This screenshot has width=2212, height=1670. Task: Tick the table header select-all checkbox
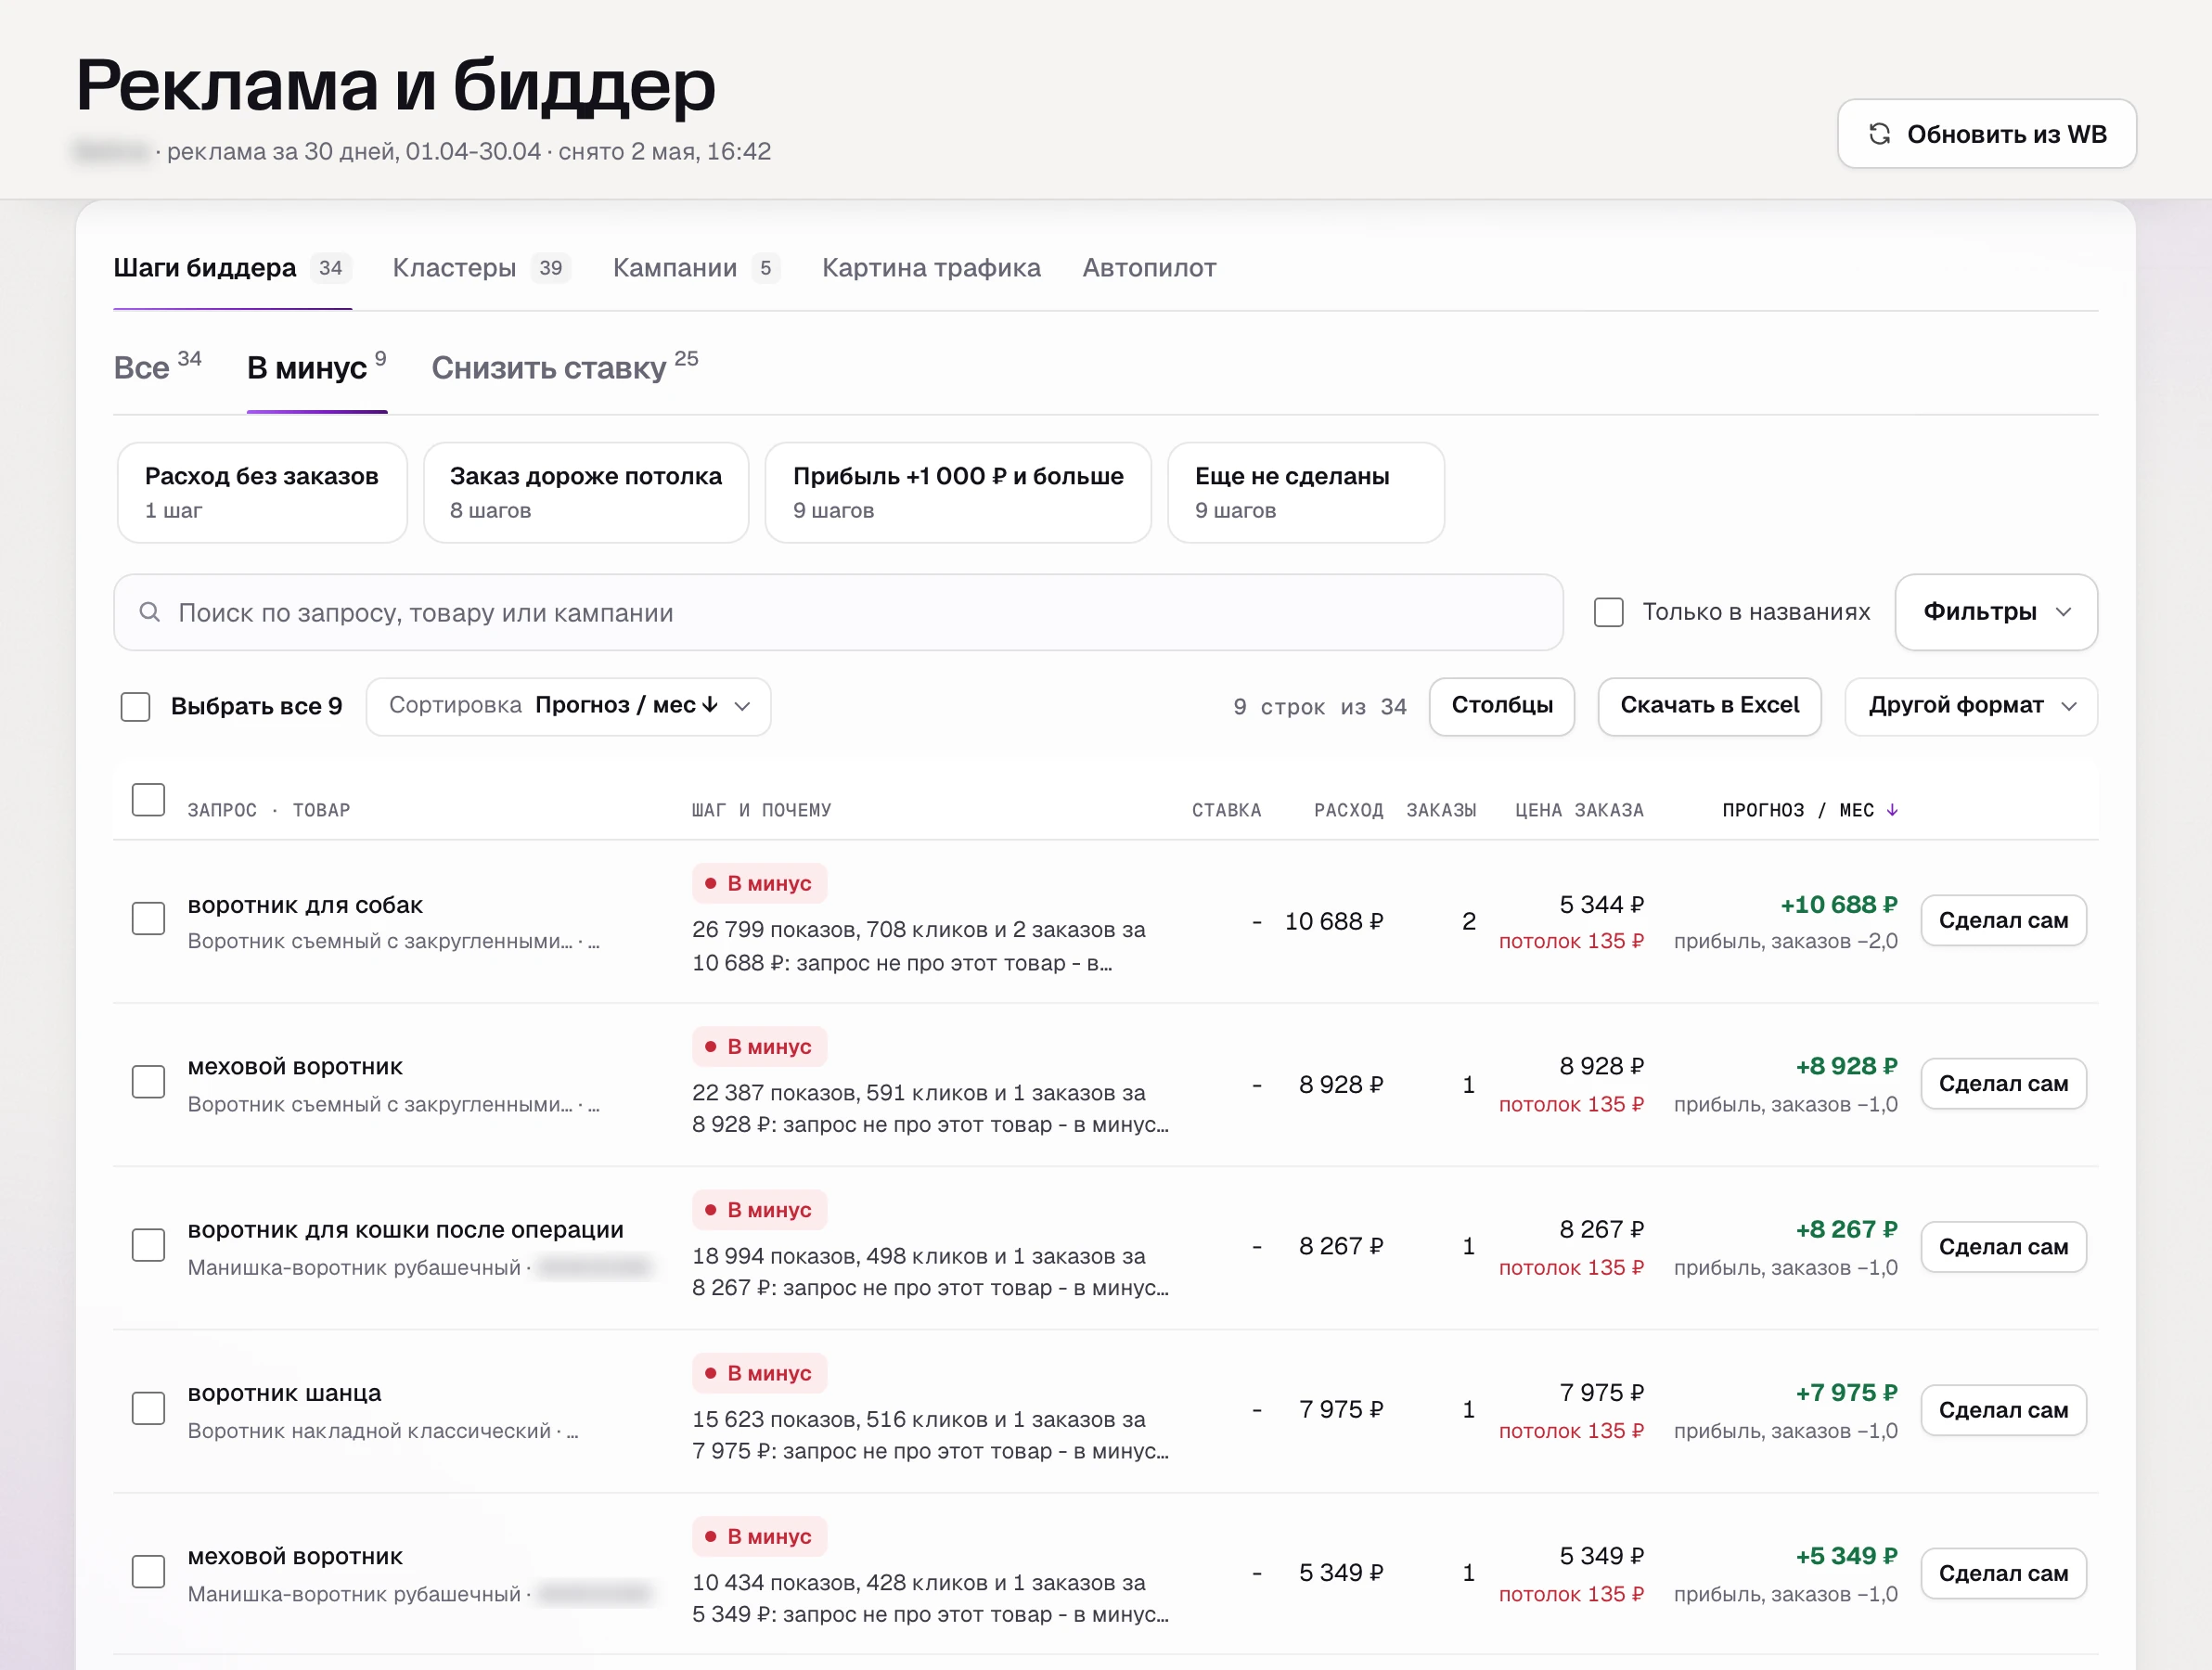click(148, 799)
